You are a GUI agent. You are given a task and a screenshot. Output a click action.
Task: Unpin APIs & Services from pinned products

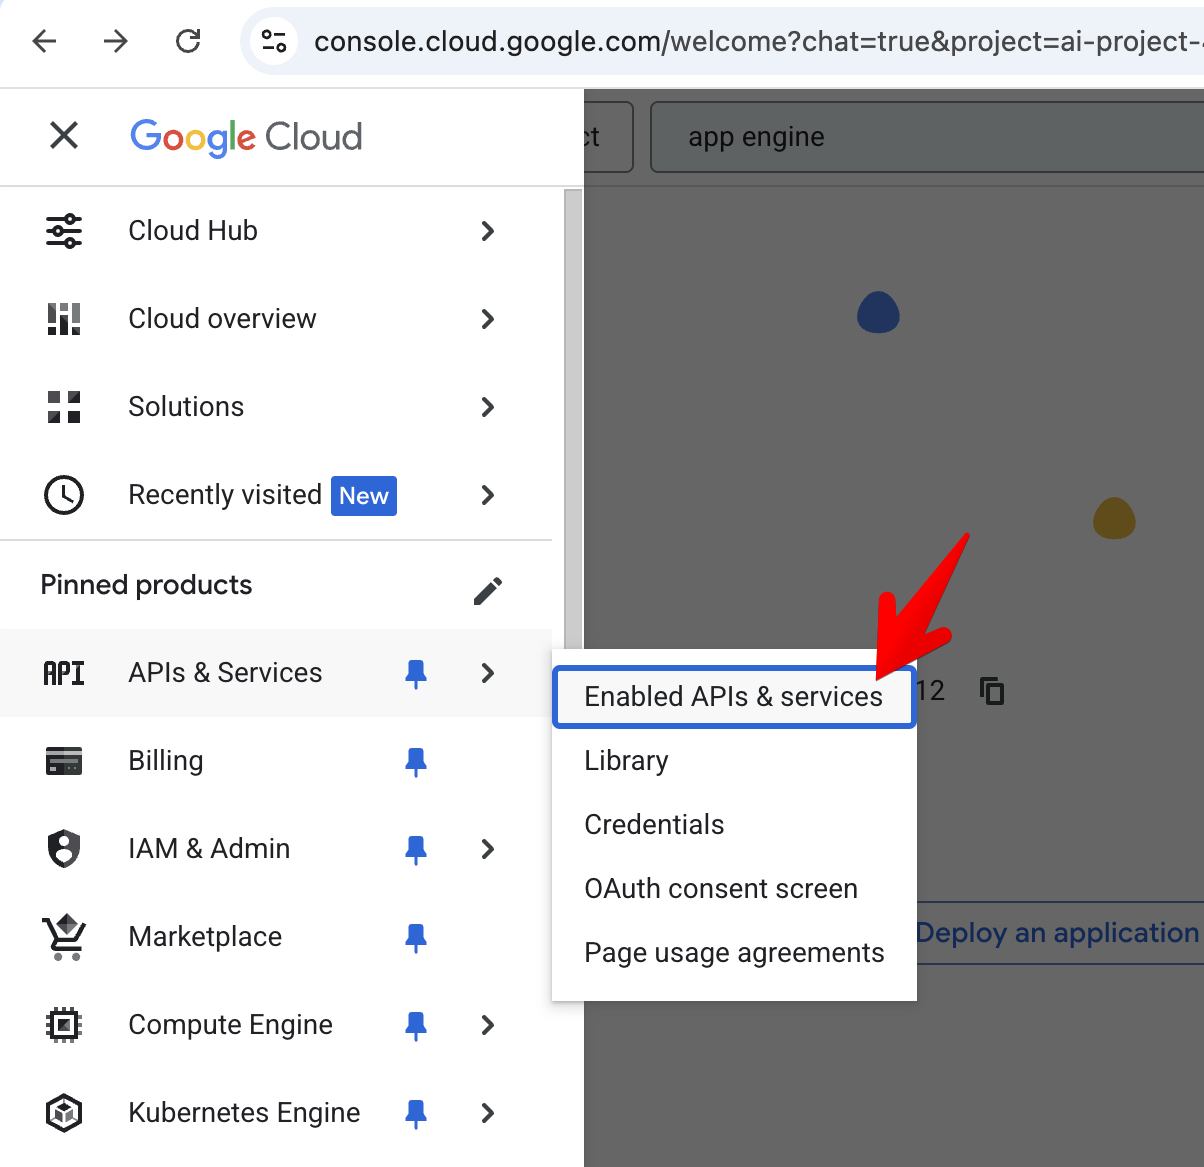(416, 673)
